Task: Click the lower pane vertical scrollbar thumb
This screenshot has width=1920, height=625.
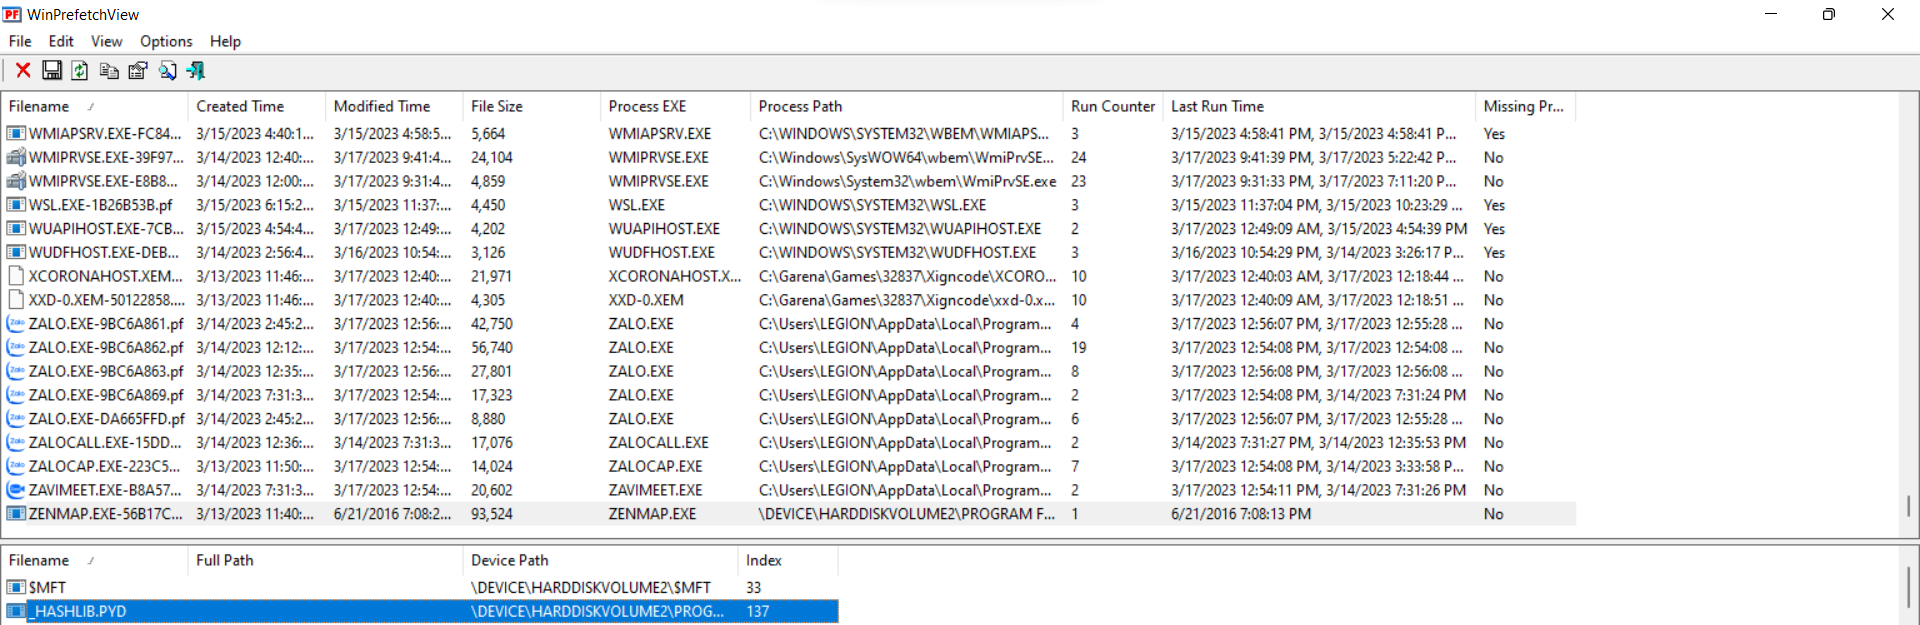Action: 1909,588
